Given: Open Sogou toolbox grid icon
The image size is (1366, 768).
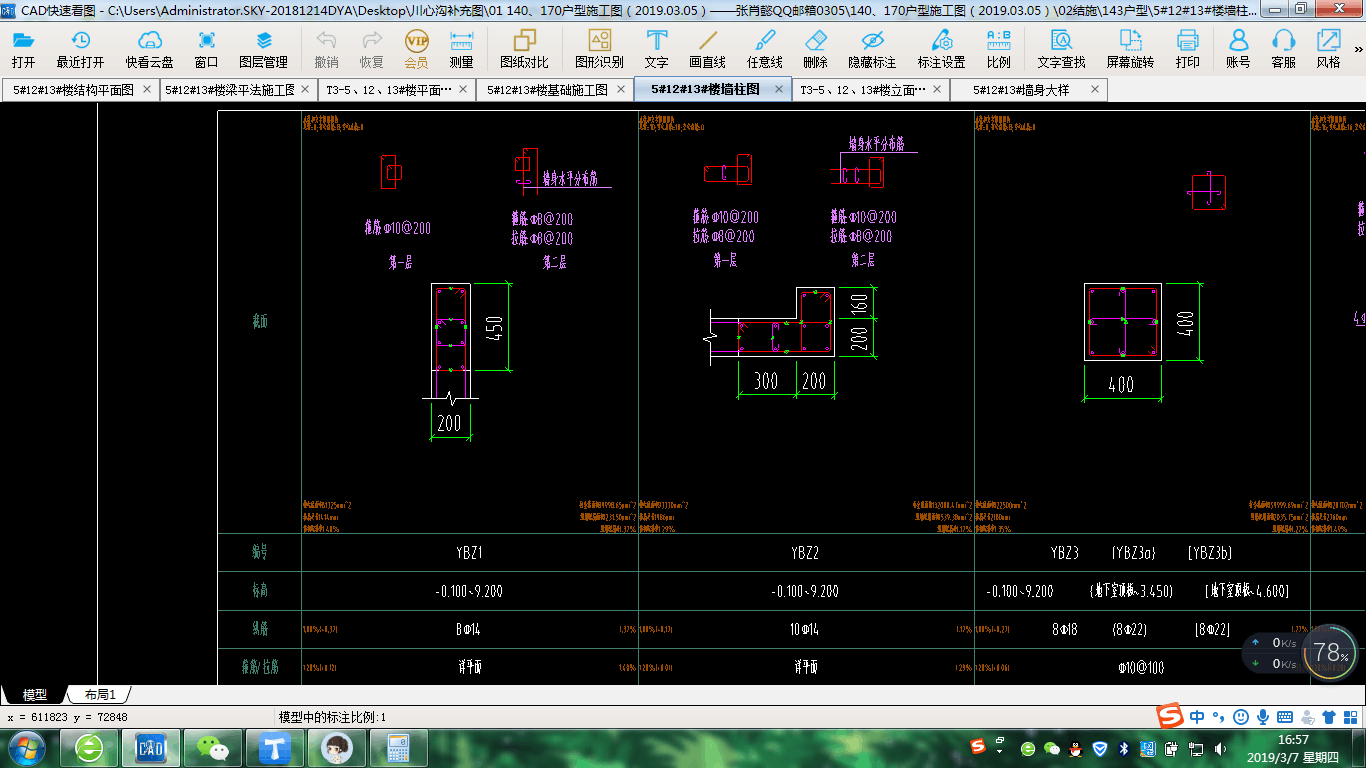Looking at the screenshot, I should pos(1349,716).
